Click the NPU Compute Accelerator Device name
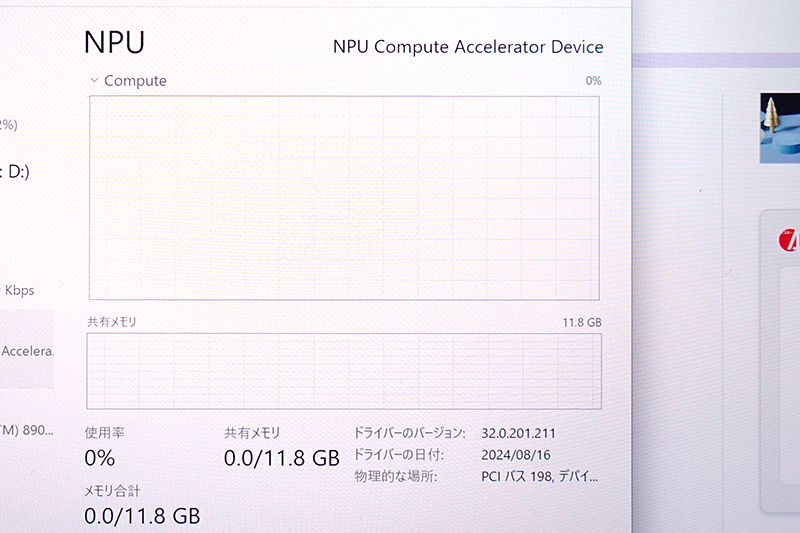 coord(468,47)
